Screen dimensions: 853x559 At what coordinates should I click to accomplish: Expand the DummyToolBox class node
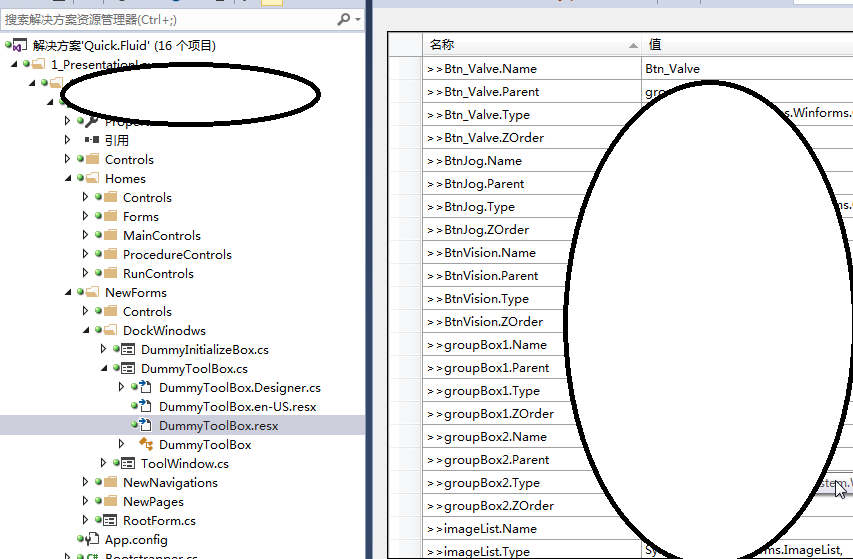click(121, 444)
